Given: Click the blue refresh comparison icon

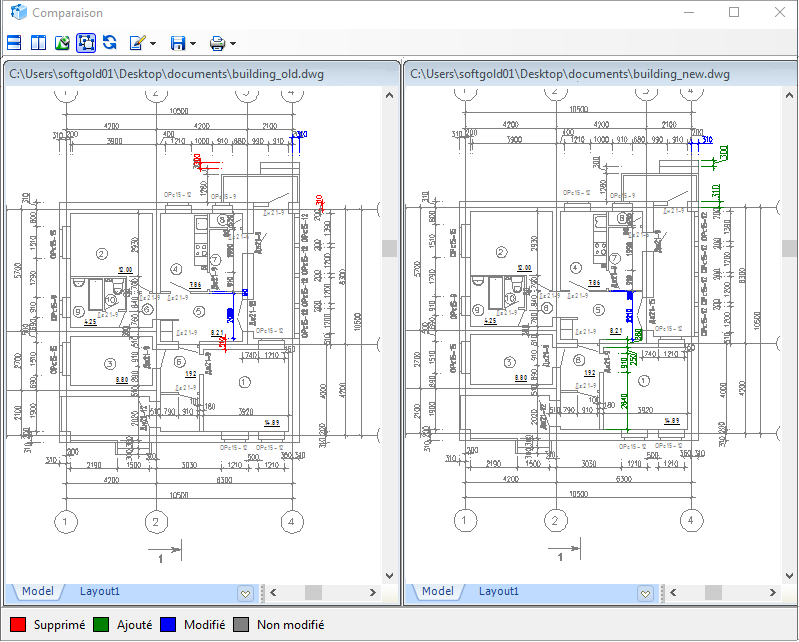Looking at the screenshot, I should pyautogui.click(x=110, y=43).
